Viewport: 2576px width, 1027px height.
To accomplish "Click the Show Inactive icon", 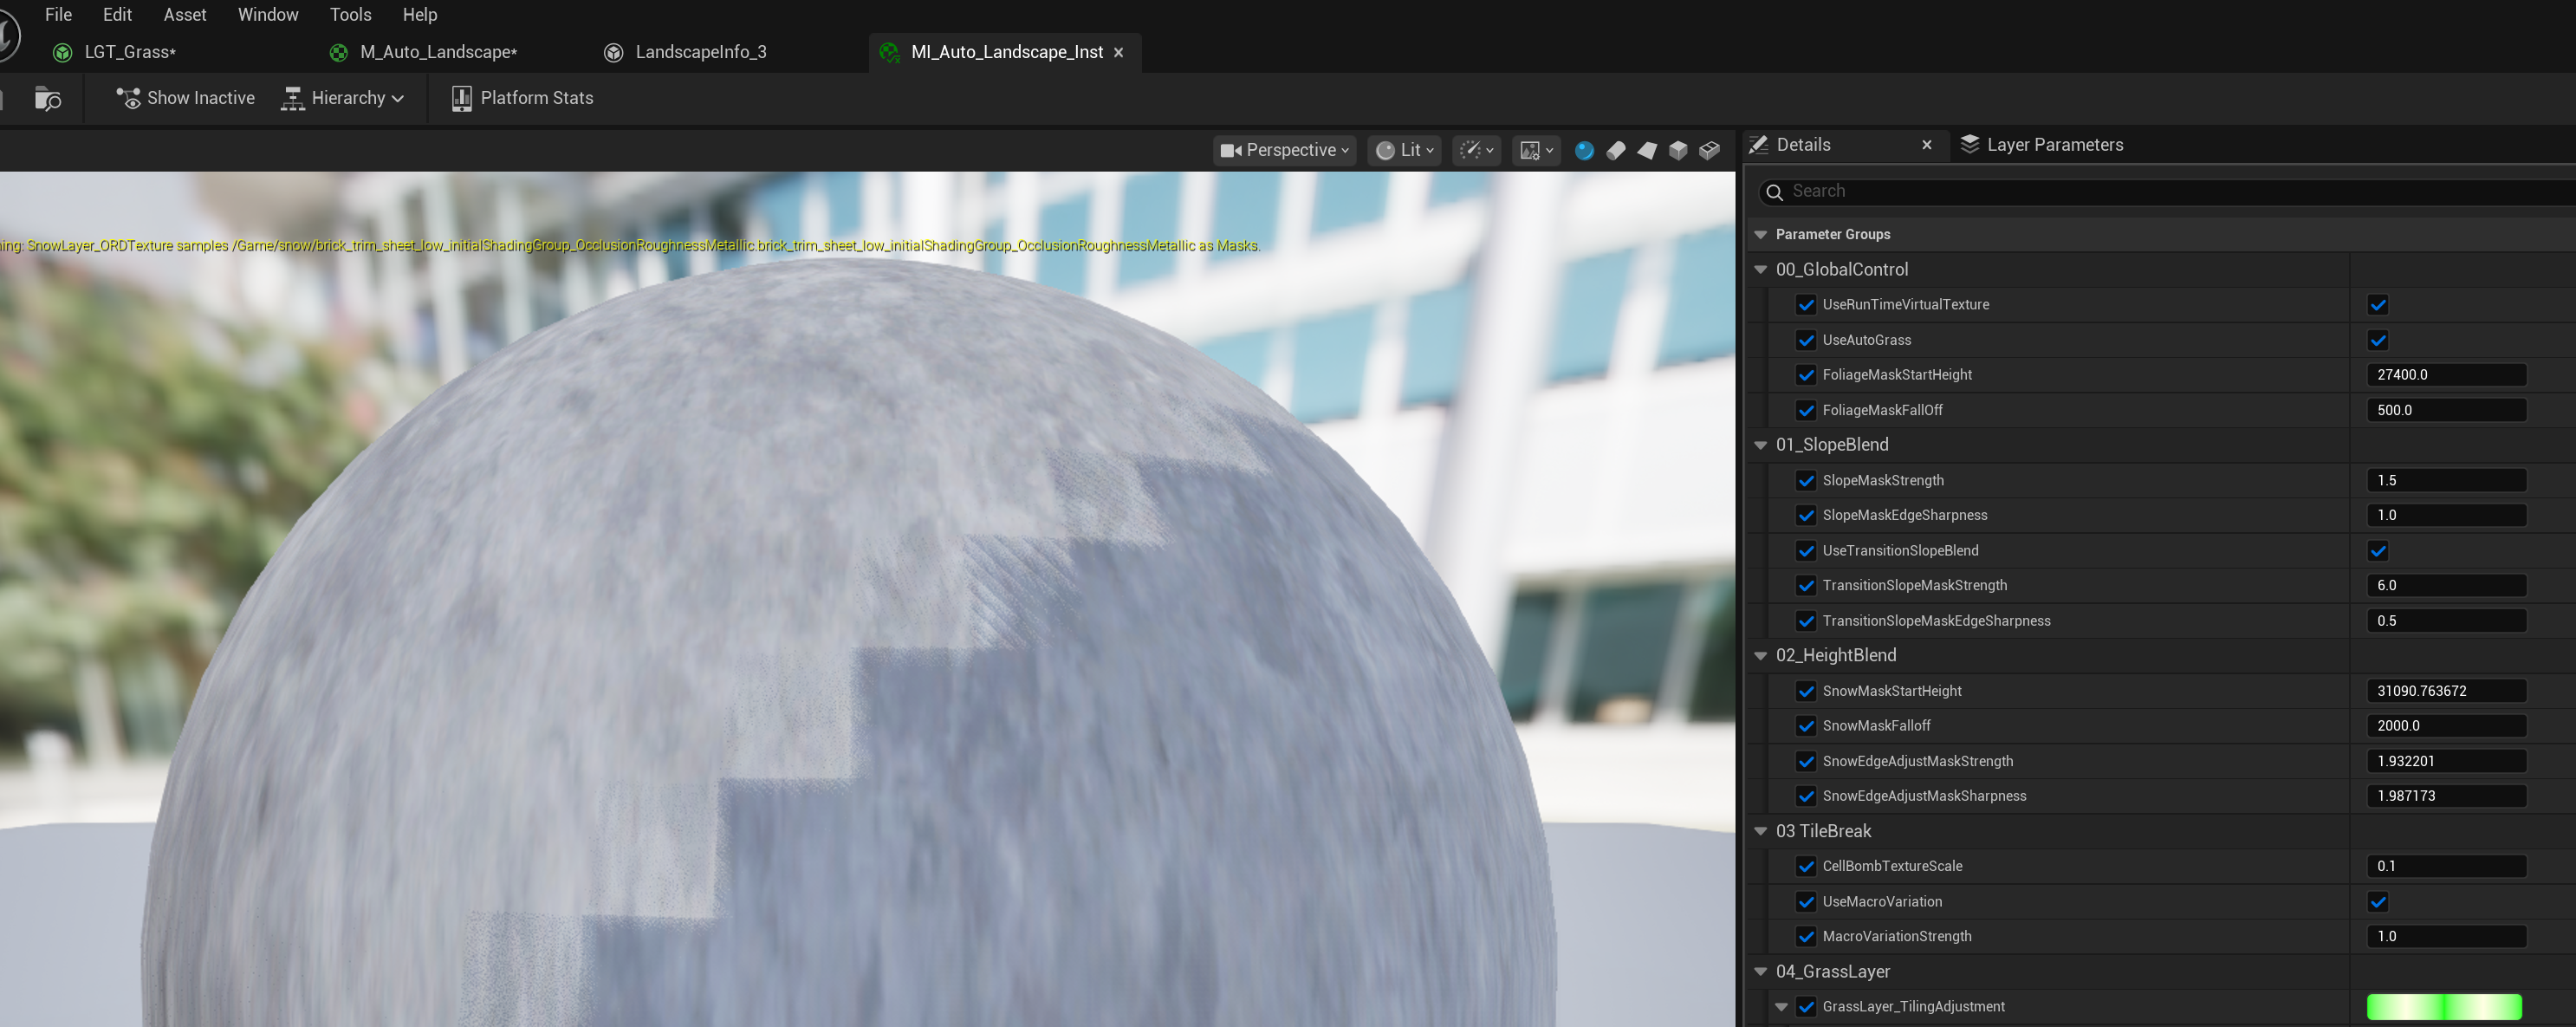I will pos(128,98).
